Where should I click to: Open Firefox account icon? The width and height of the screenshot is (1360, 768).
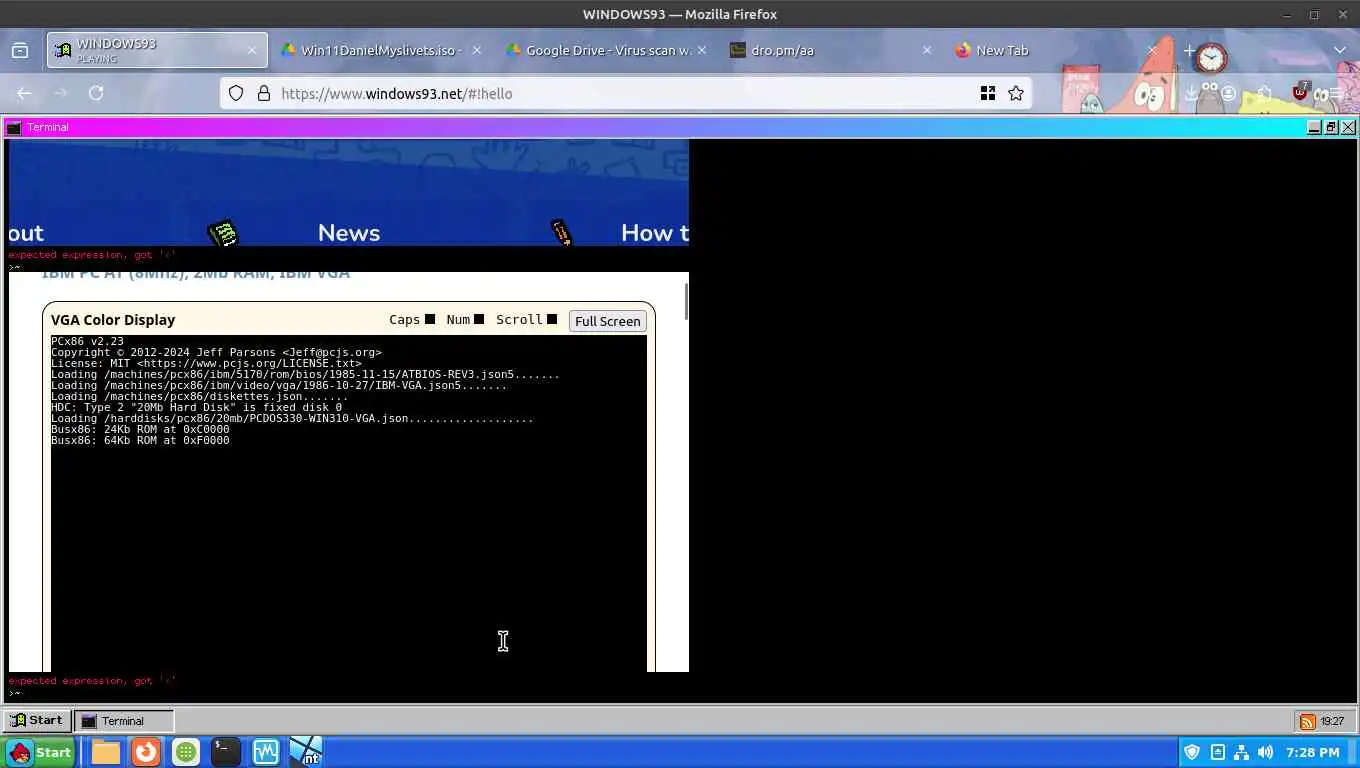click(x=1228, y=93)
